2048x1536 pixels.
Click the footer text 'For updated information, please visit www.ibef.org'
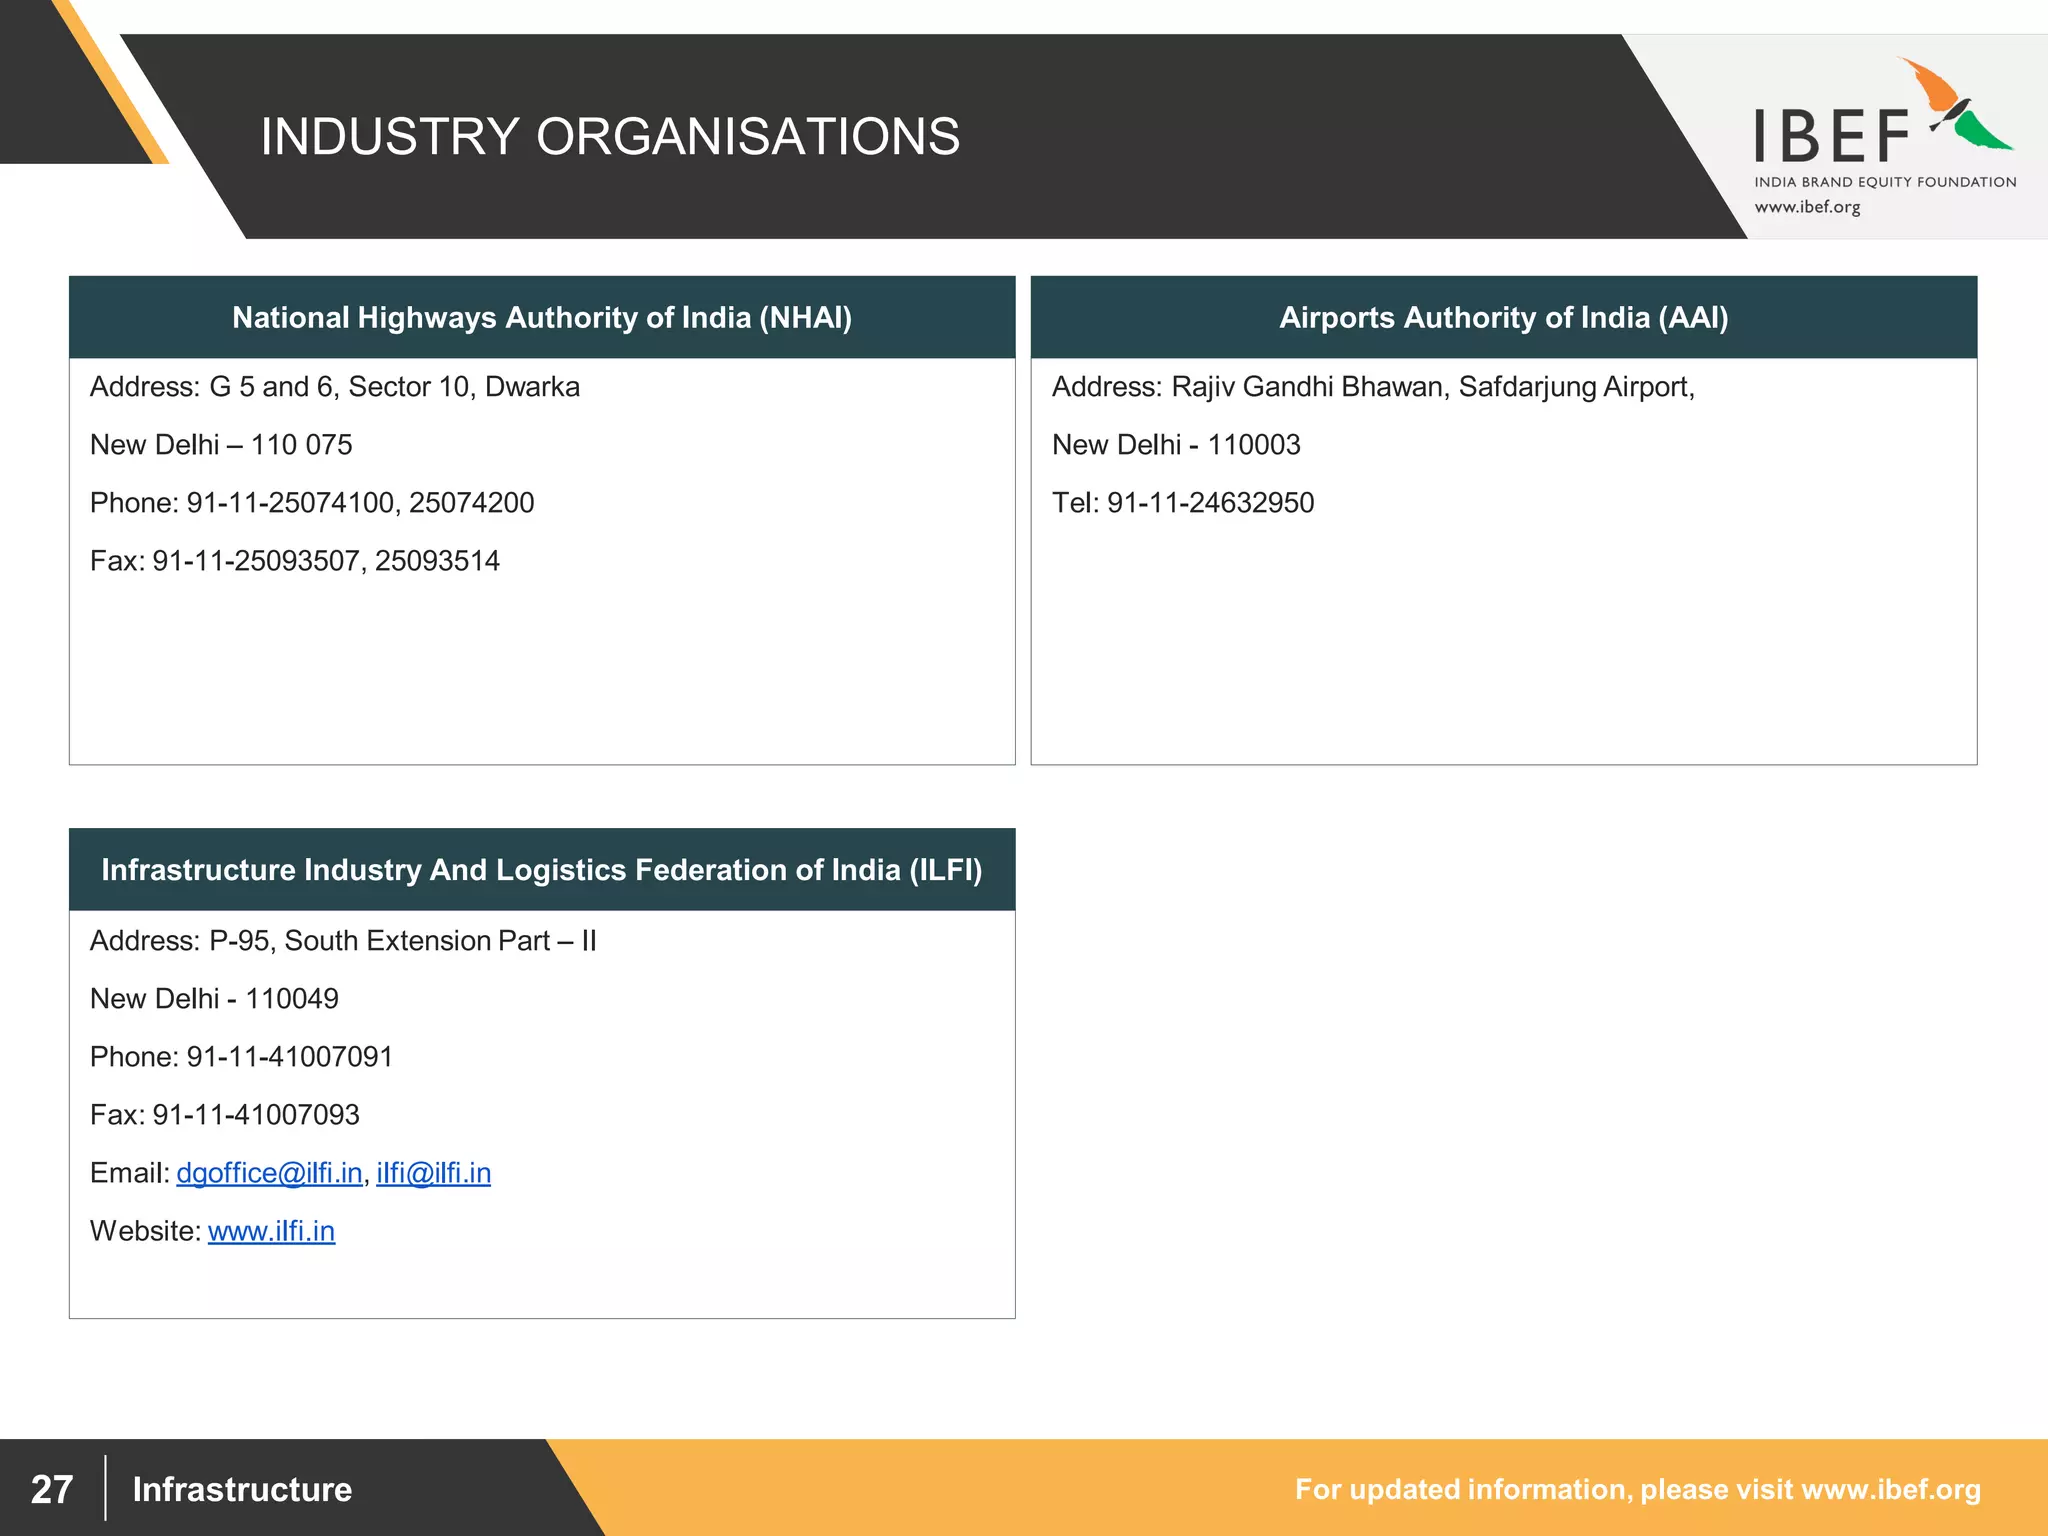(x=1637, y=1489)
